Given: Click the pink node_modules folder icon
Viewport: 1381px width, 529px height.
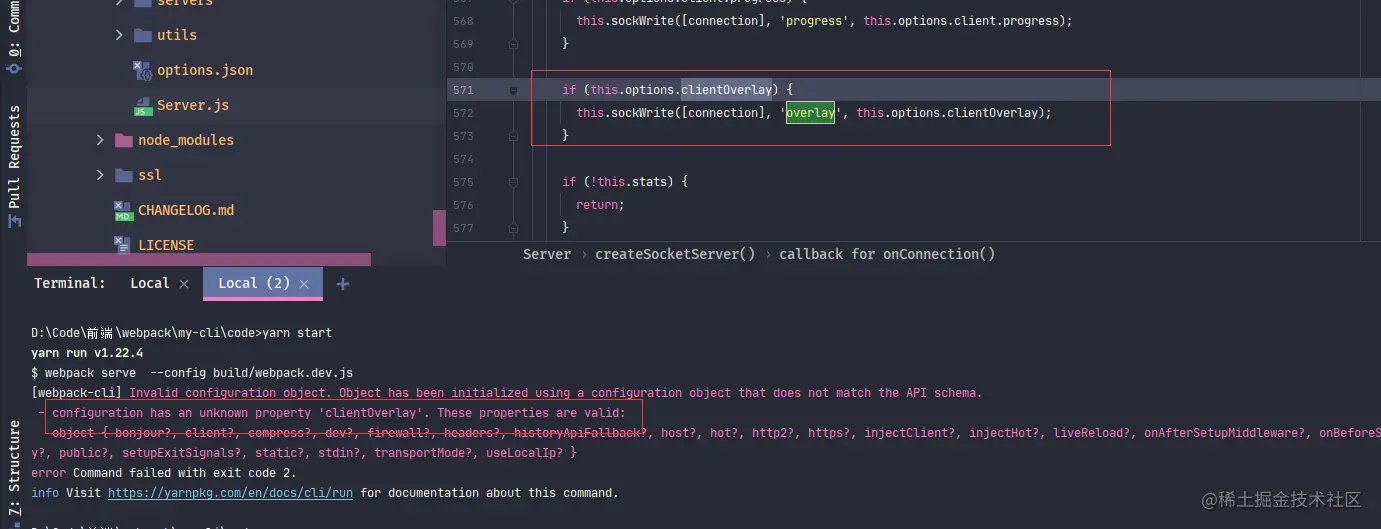Looking at the screenshot, I should point(123,140).
